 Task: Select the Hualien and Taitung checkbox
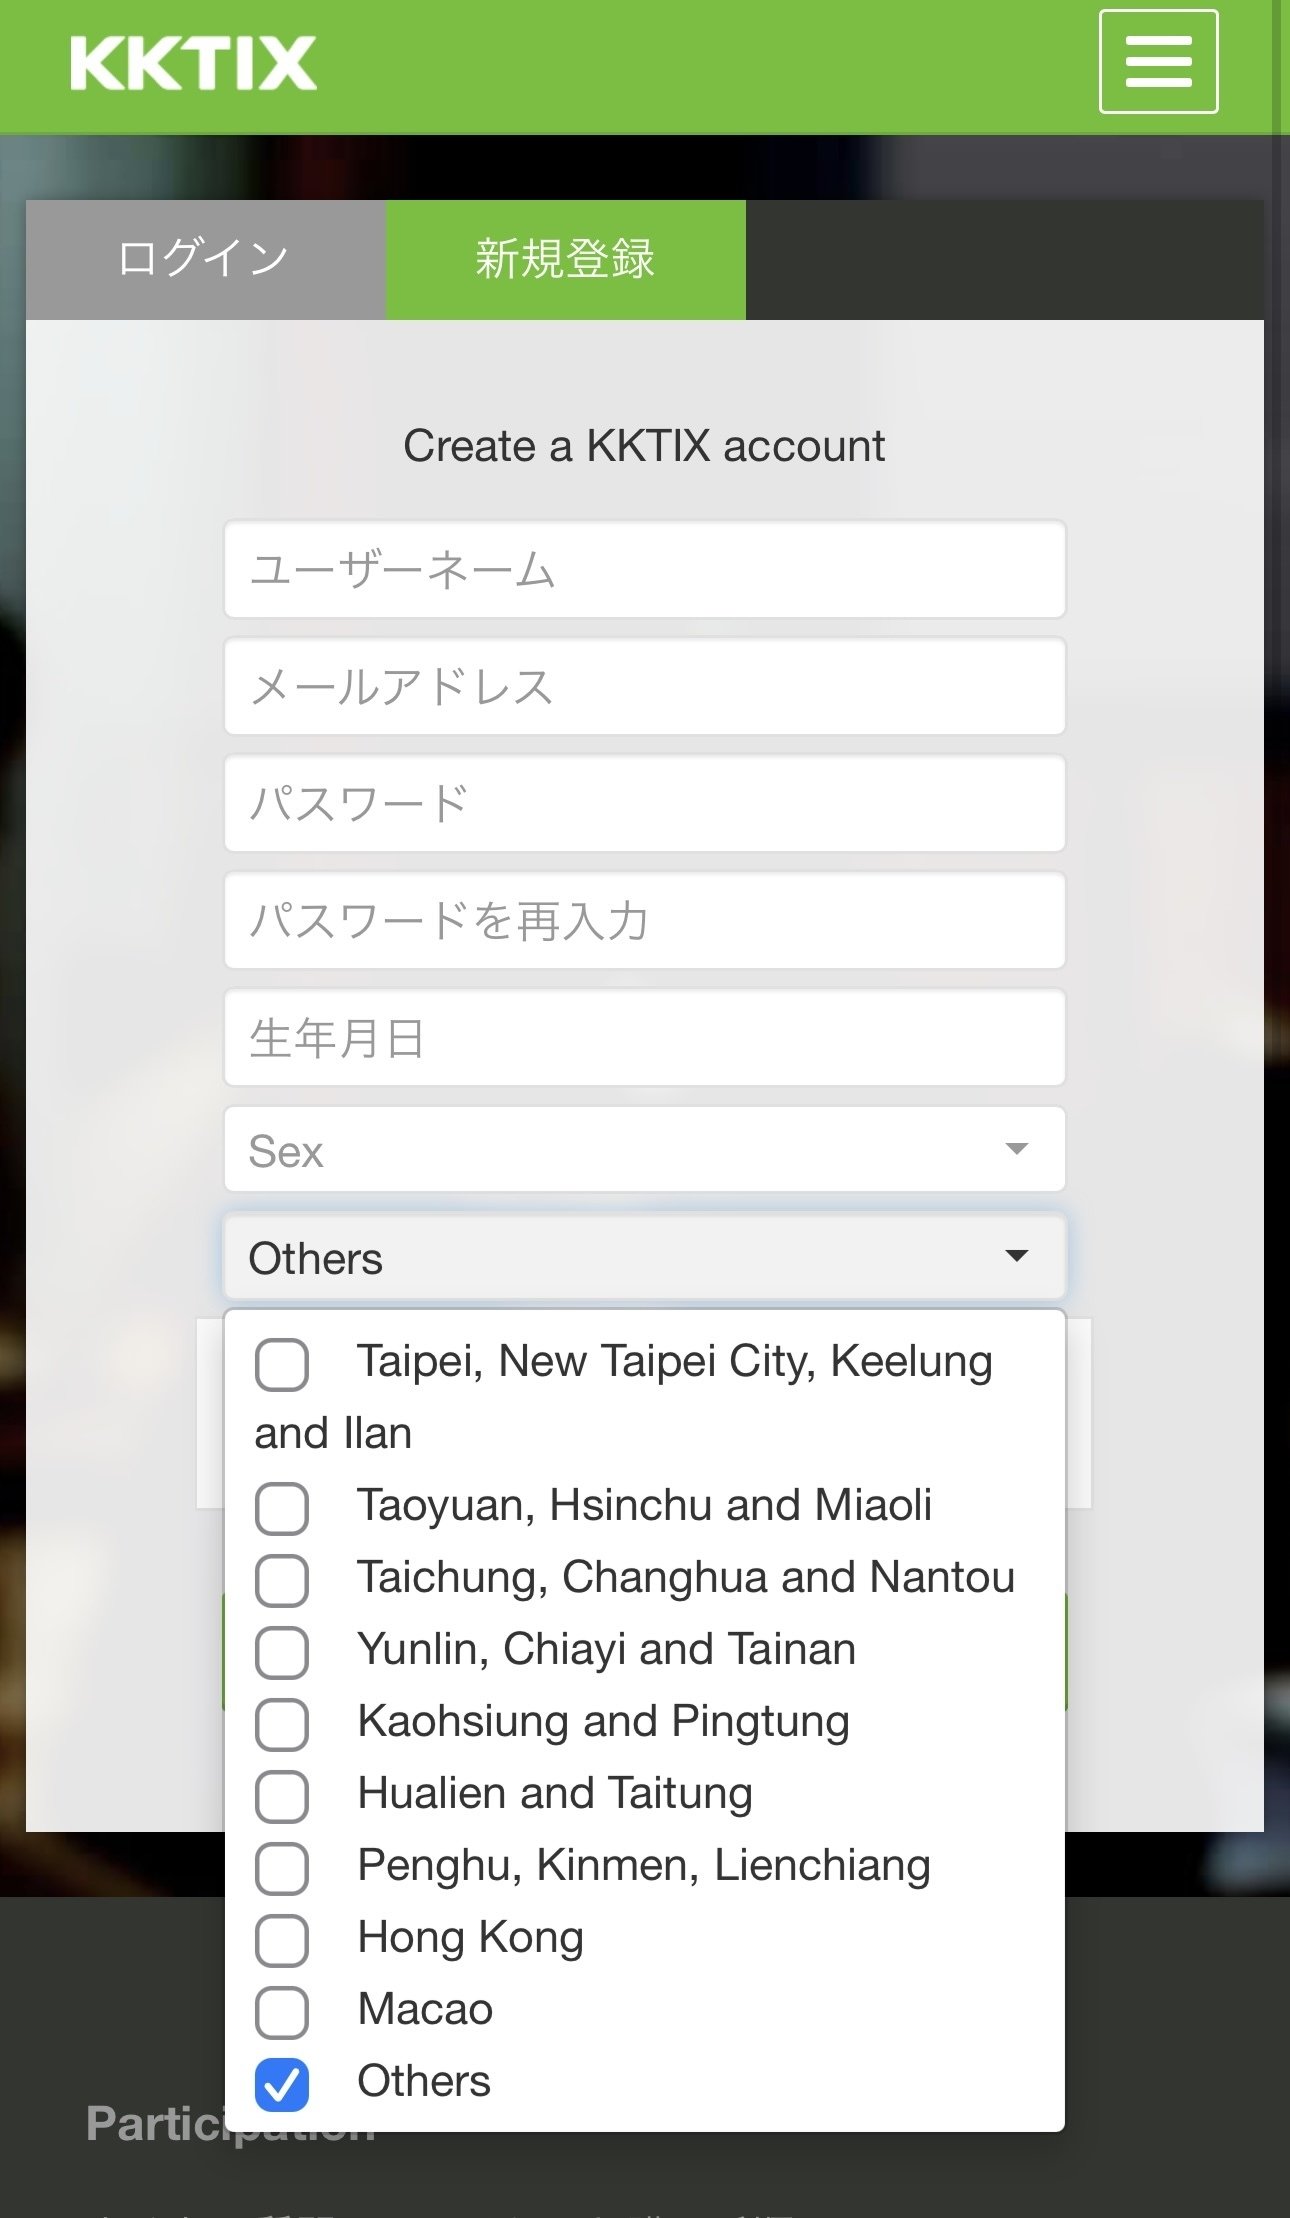click(282, 1796)
